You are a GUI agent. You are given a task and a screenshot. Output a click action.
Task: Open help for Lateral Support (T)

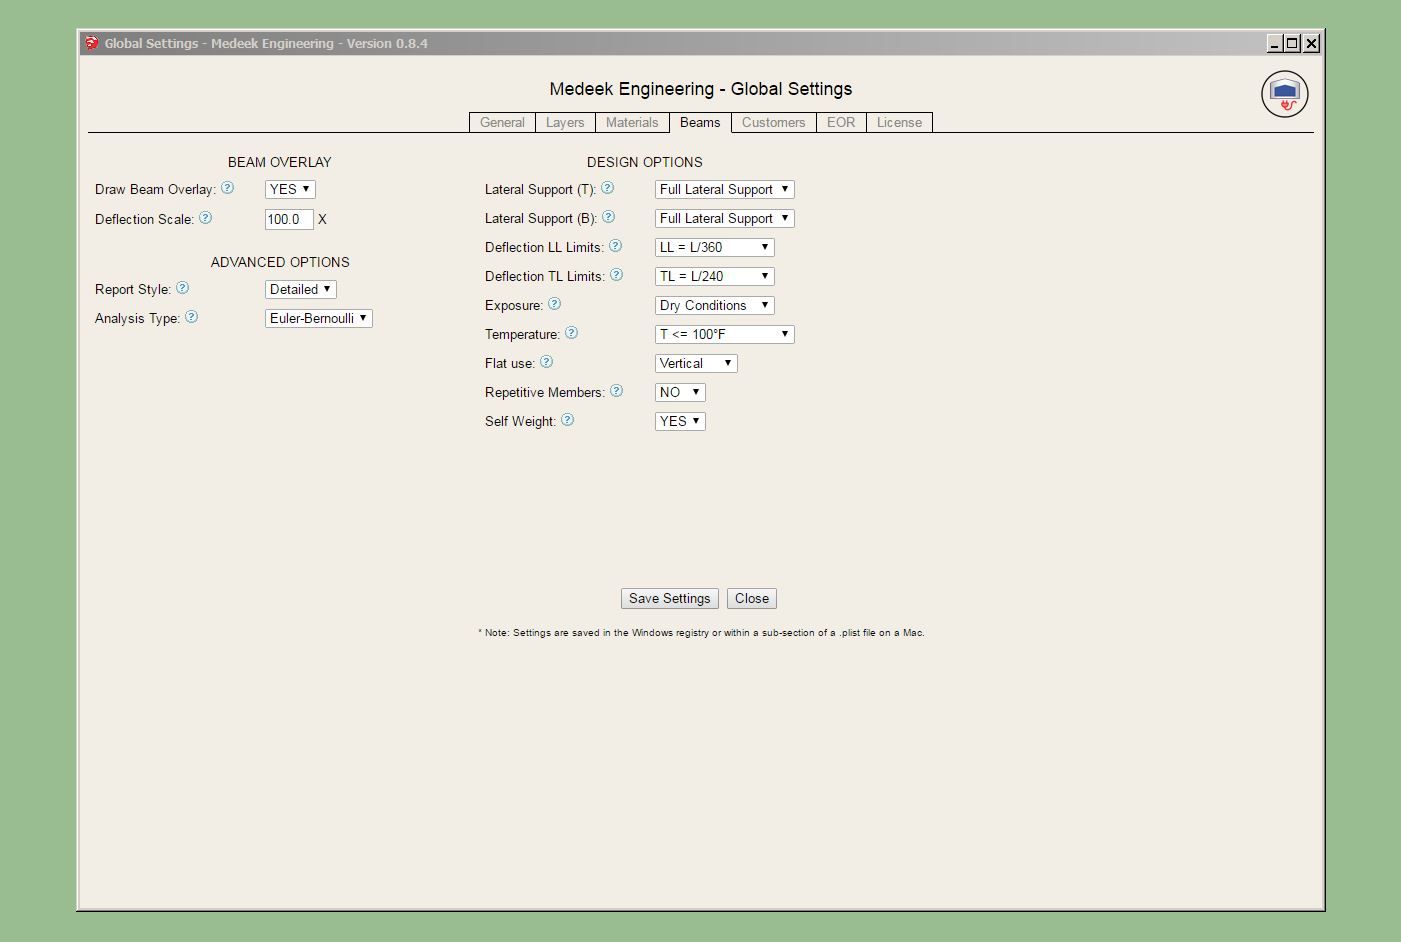click(x=607, y=188)
